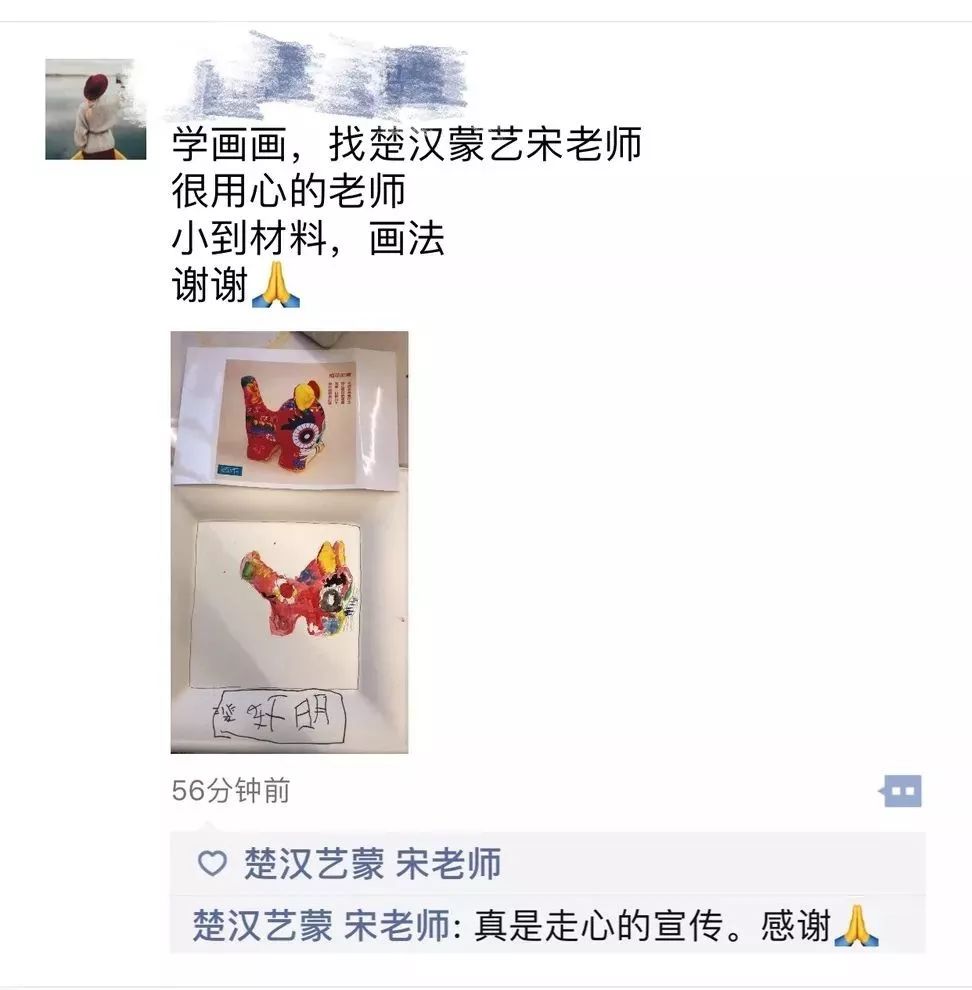Open the comment and like menu button
Viewport: 972px width, 990px height.
901,790
